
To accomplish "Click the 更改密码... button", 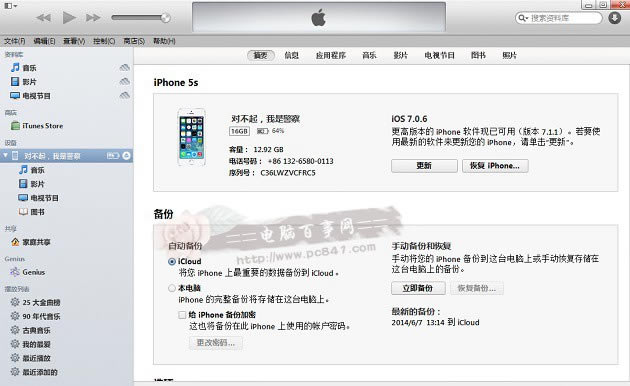I will pos(216,343).
